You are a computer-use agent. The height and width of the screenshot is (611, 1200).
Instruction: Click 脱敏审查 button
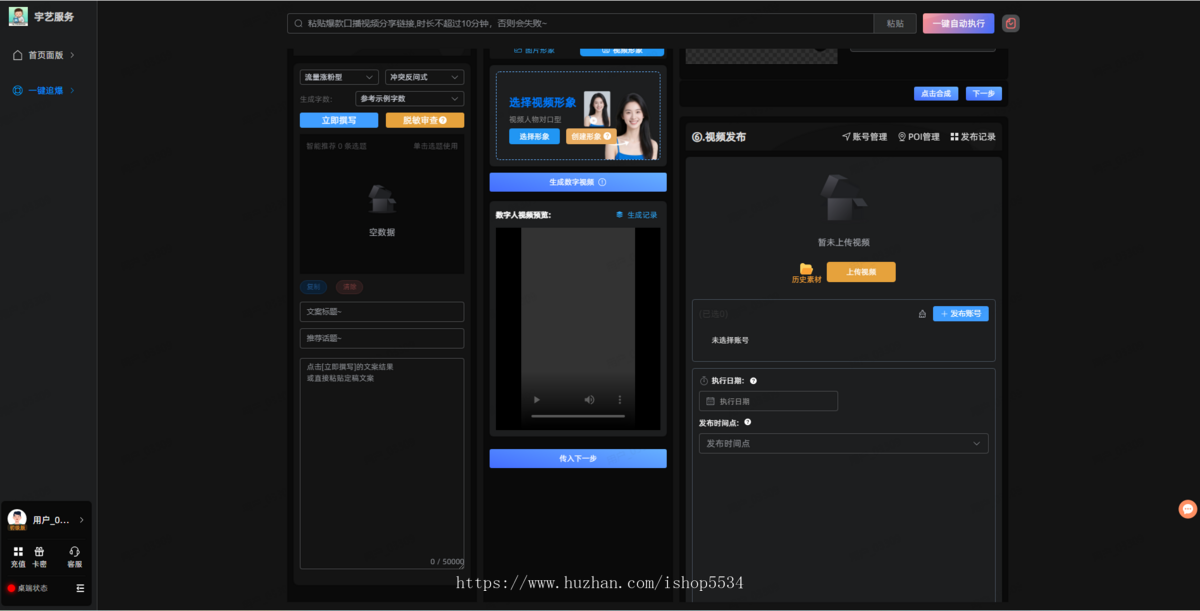[x=425, y=120]
